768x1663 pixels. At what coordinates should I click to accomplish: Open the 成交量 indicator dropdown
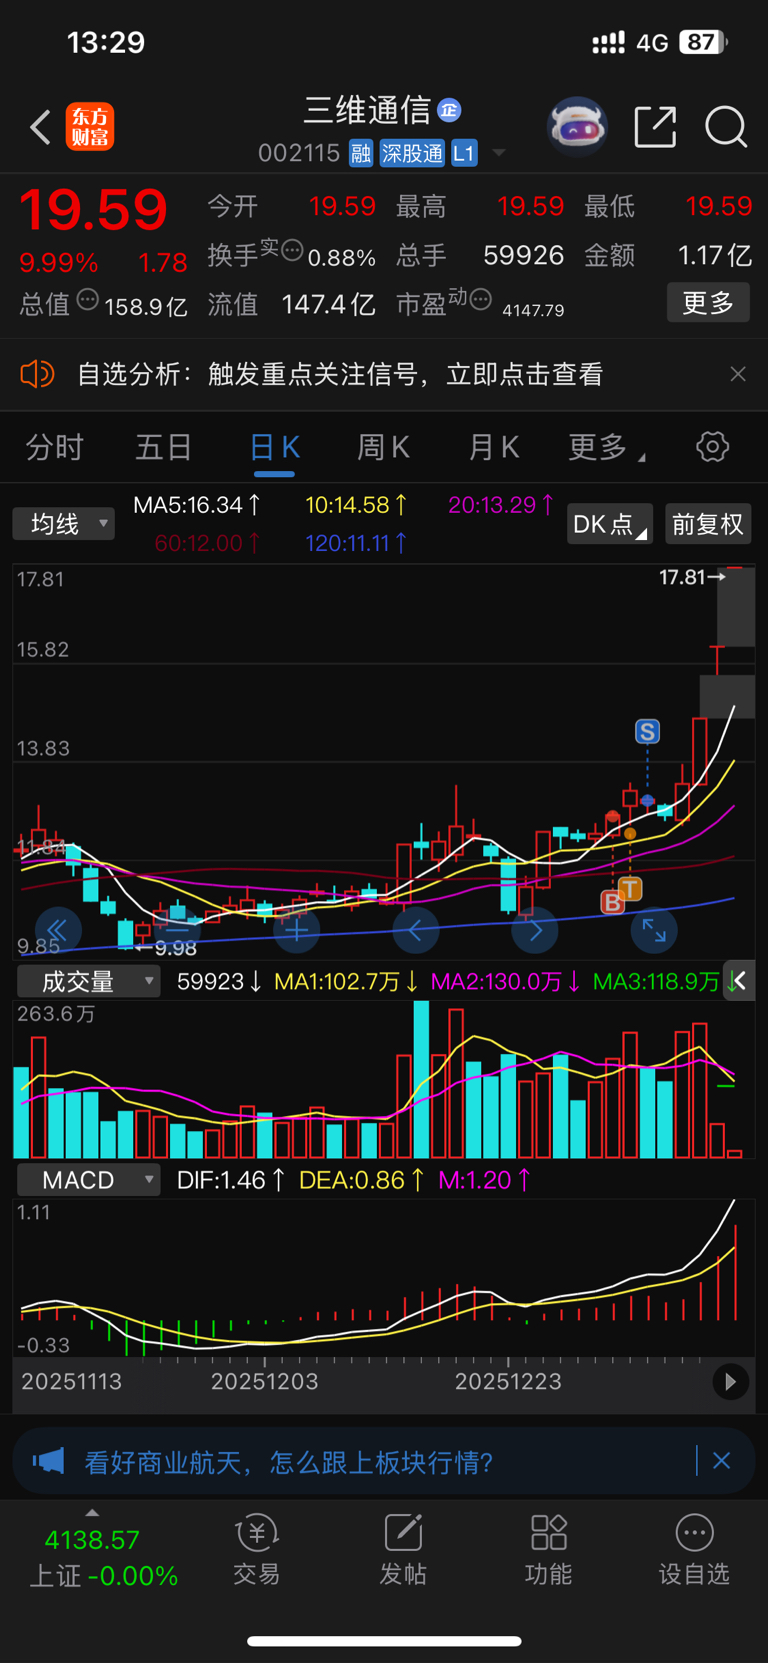(x=88, y=981)
